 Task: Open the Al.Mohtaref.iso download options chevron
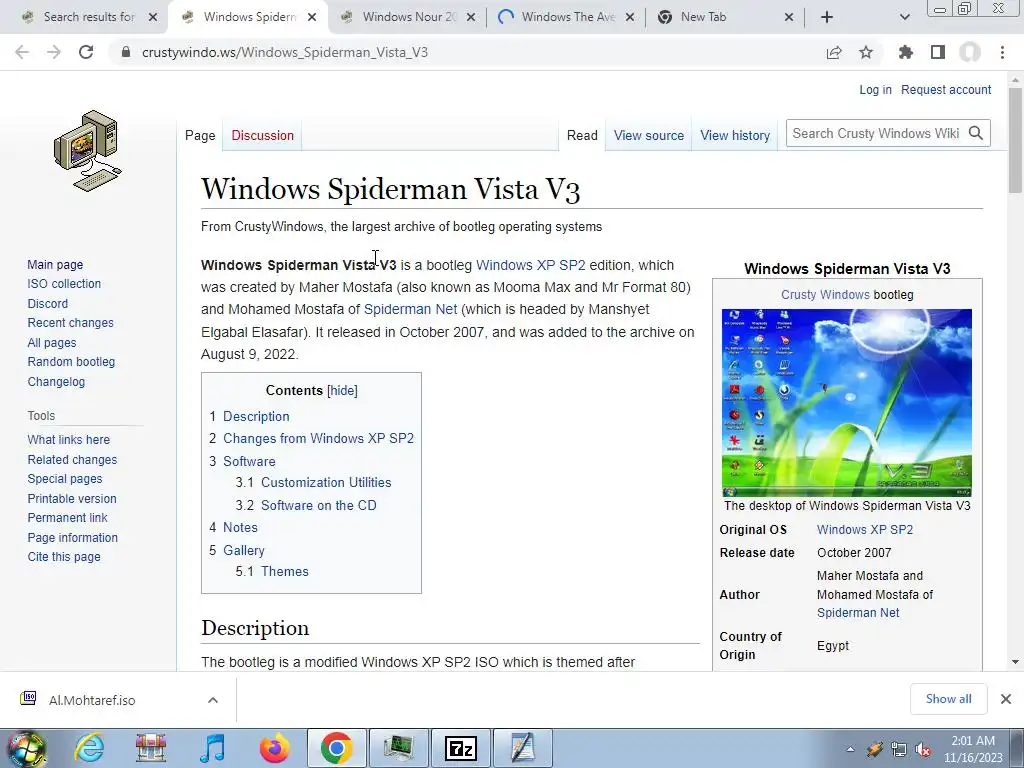[213, 699]
